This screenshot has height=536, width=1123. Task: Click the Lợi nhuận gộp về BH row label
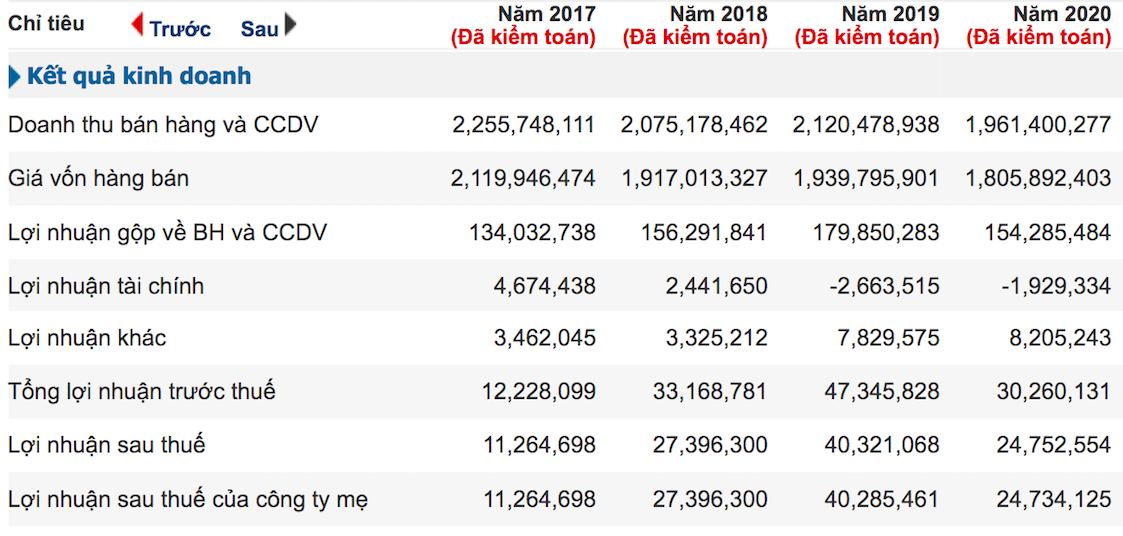point(167,233)
